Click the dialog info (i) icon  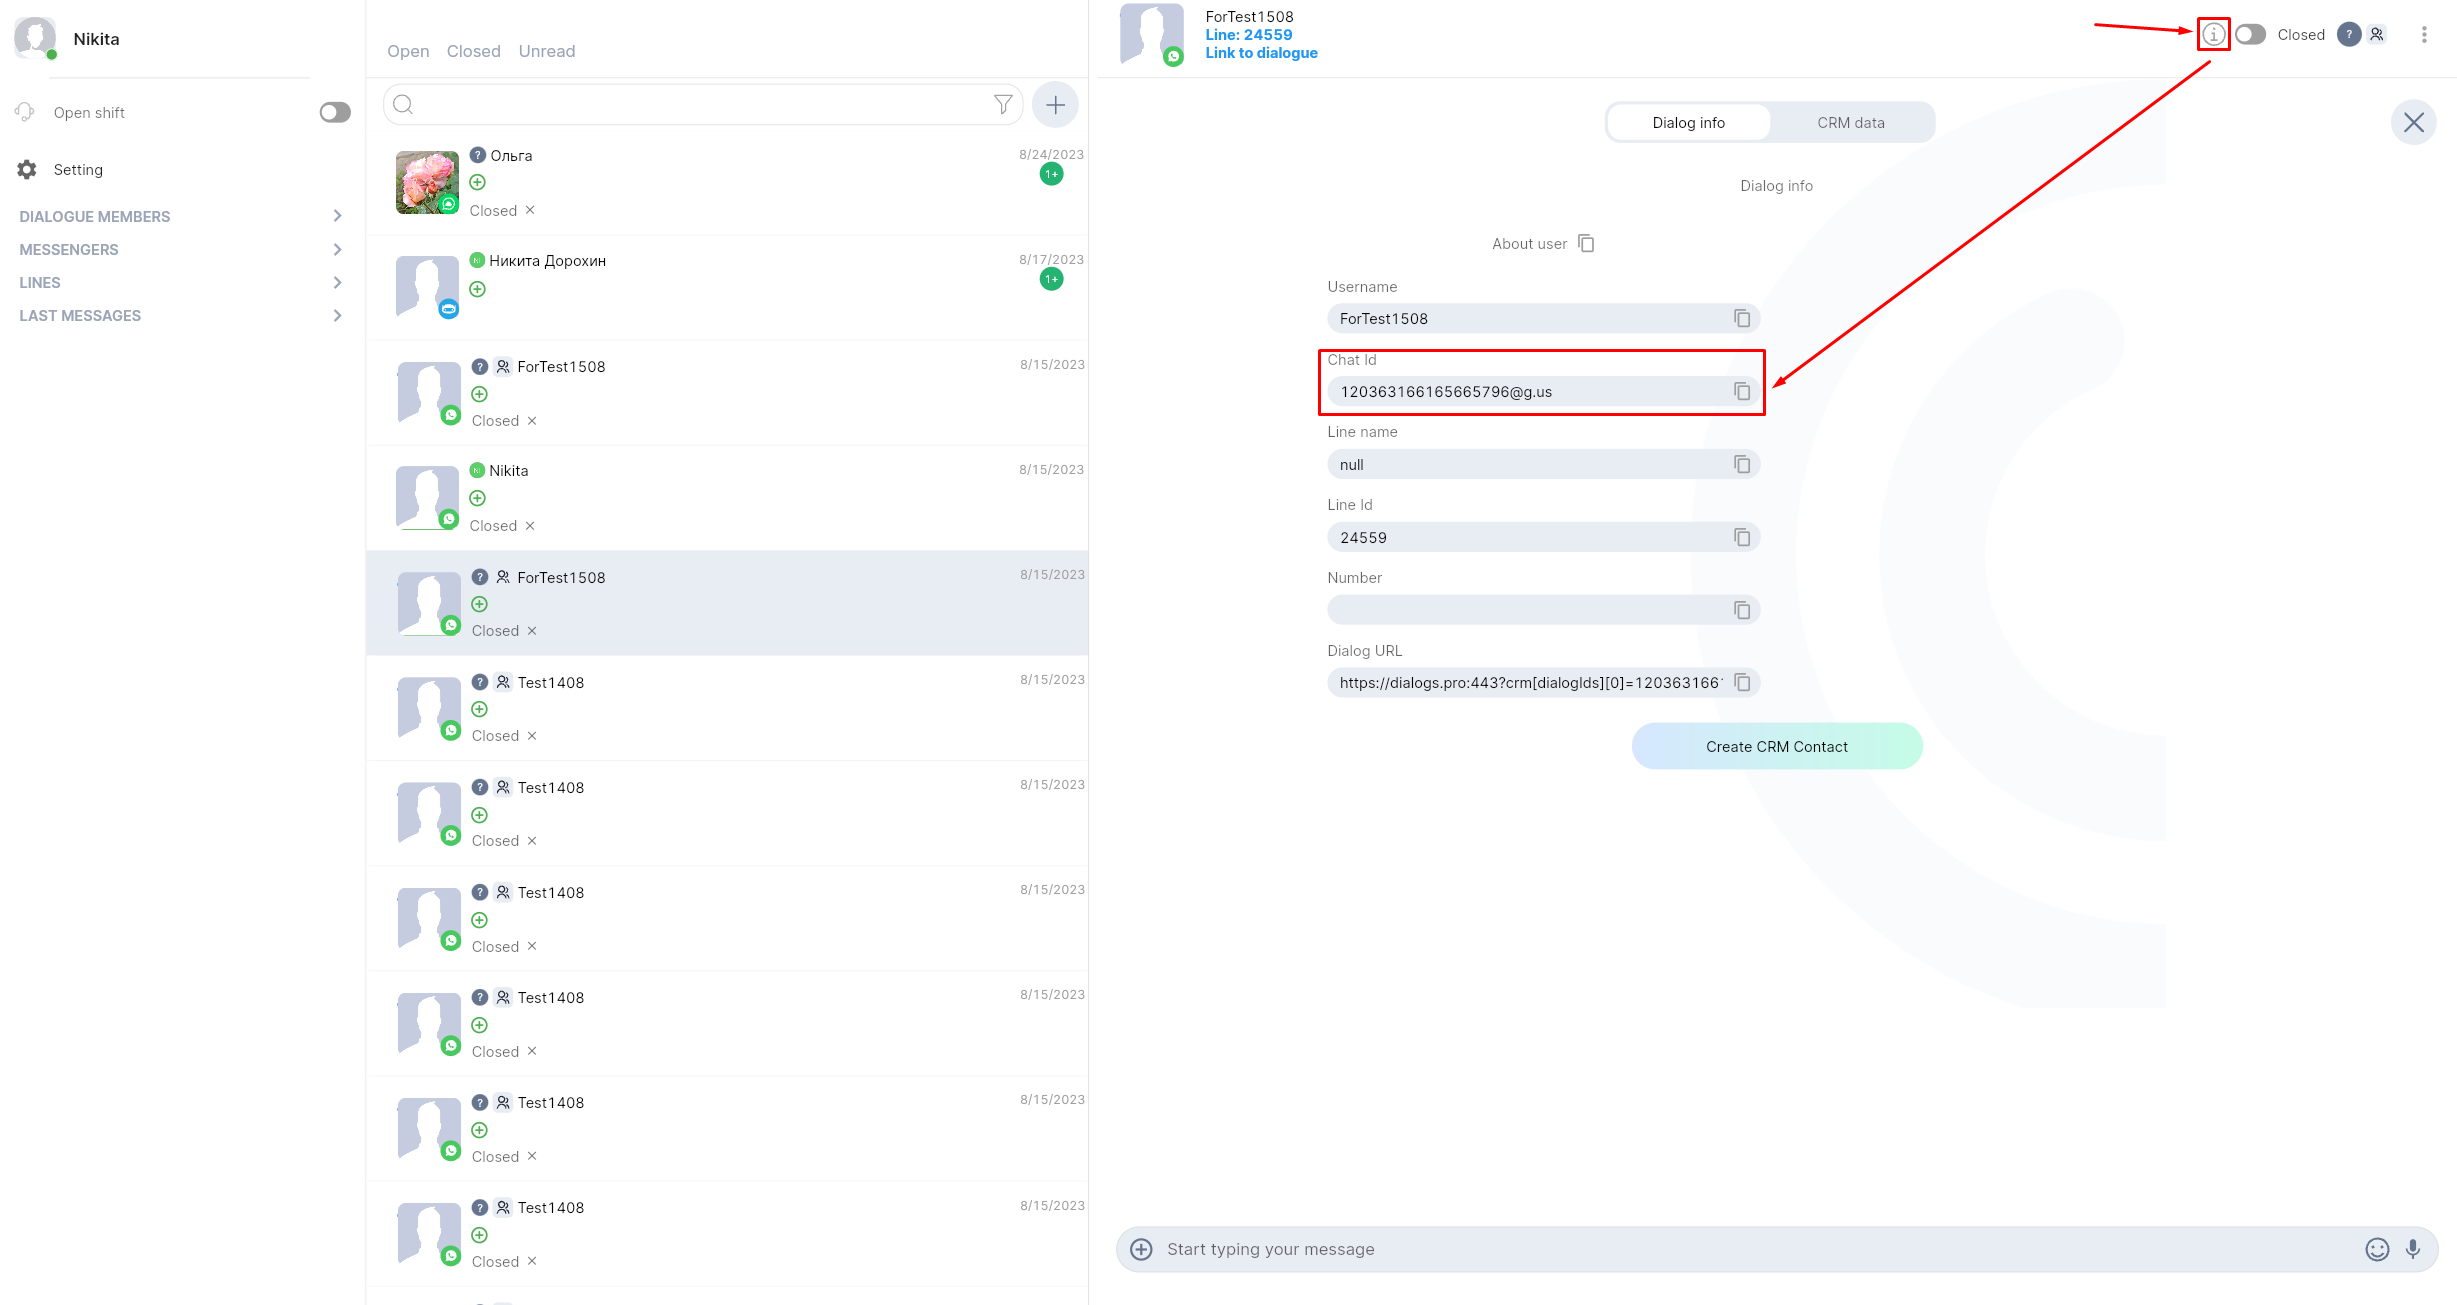point(2213,35)
